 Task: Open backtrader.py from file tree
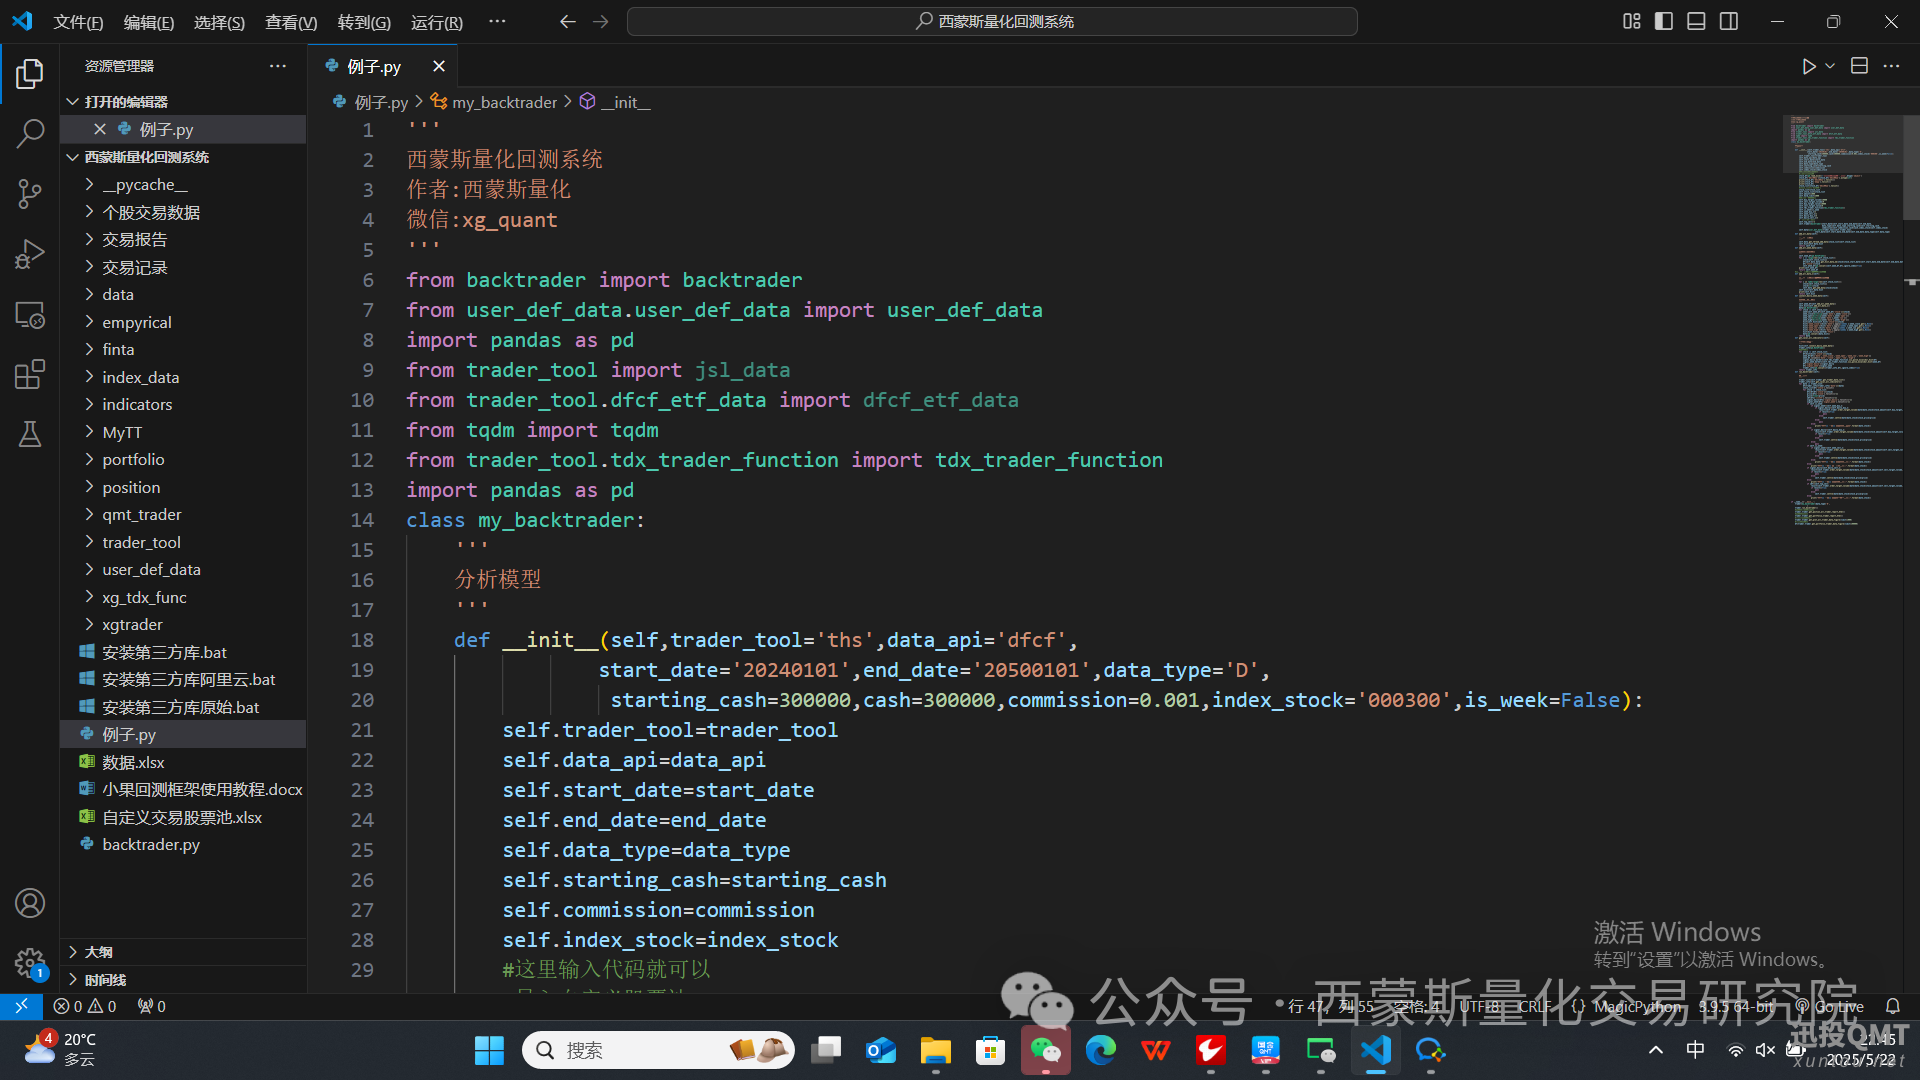pos(183,844)
